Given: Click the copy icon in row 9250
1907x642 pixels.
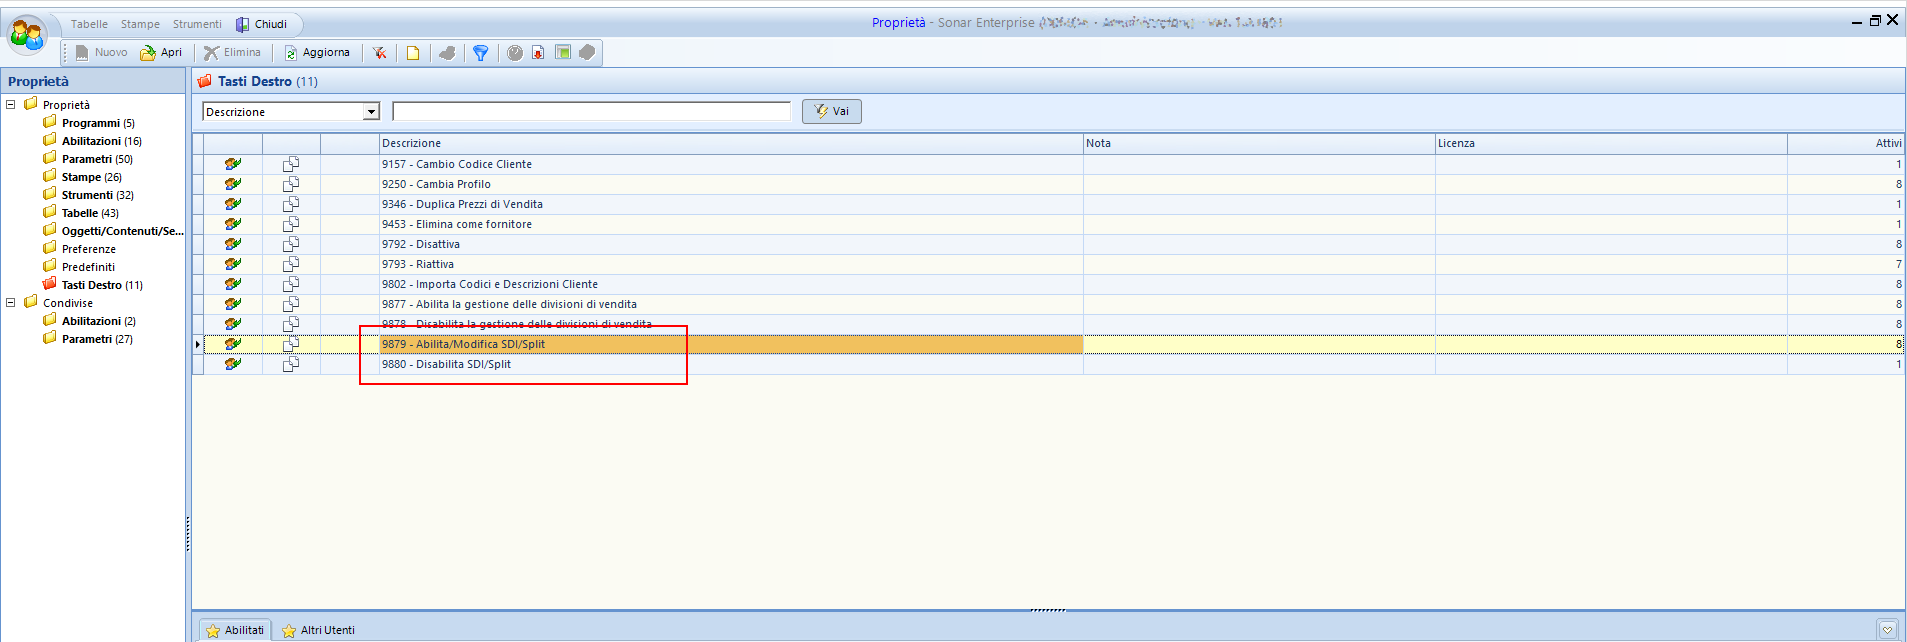Looking at the screenshot, I should pyautogui.click(x=291, y=184).
